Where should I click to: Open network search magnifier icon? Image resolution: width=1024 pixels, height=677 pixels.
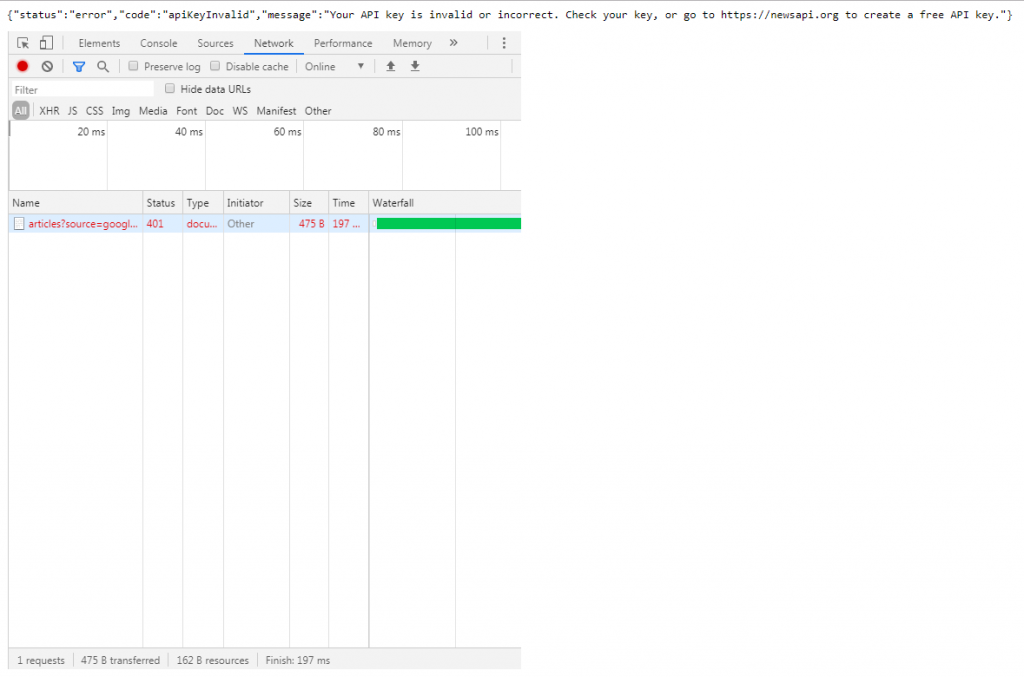tap(103, 67)
